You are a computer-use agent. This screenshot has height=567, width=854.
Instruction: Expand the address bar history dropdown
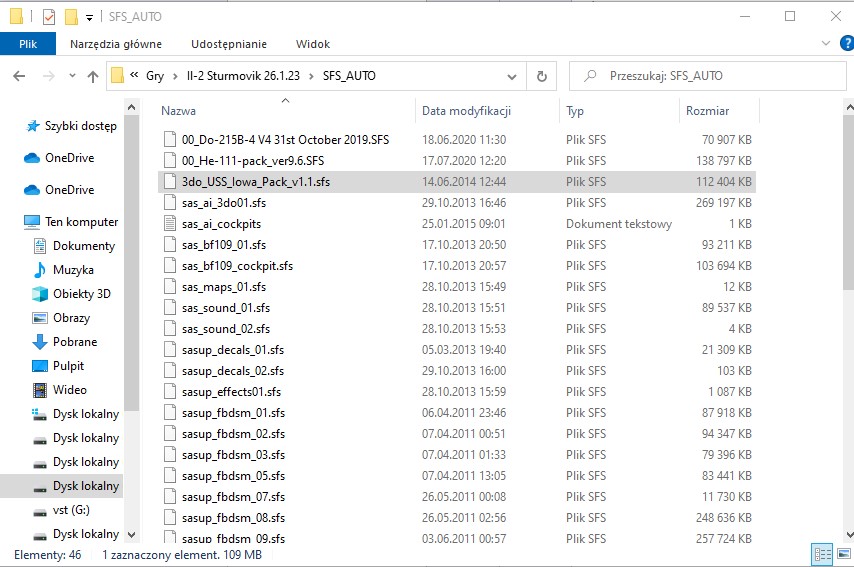(x=511, y=76)
